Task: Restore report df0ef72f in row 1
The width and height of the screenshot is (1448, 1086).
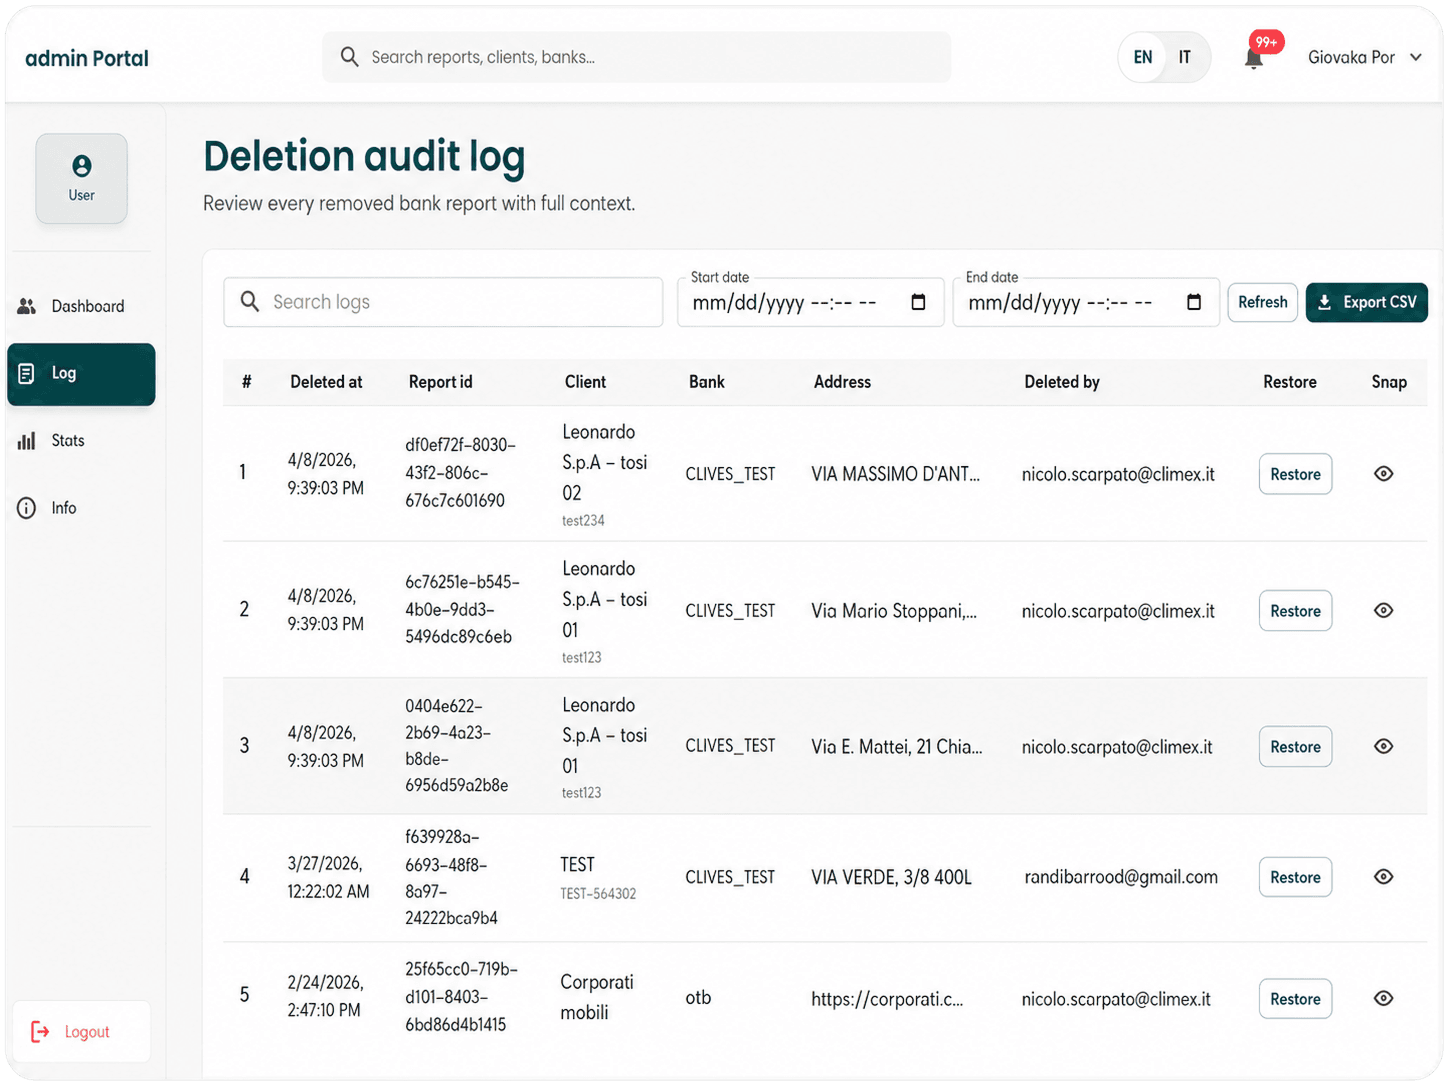Action: 1295,474
